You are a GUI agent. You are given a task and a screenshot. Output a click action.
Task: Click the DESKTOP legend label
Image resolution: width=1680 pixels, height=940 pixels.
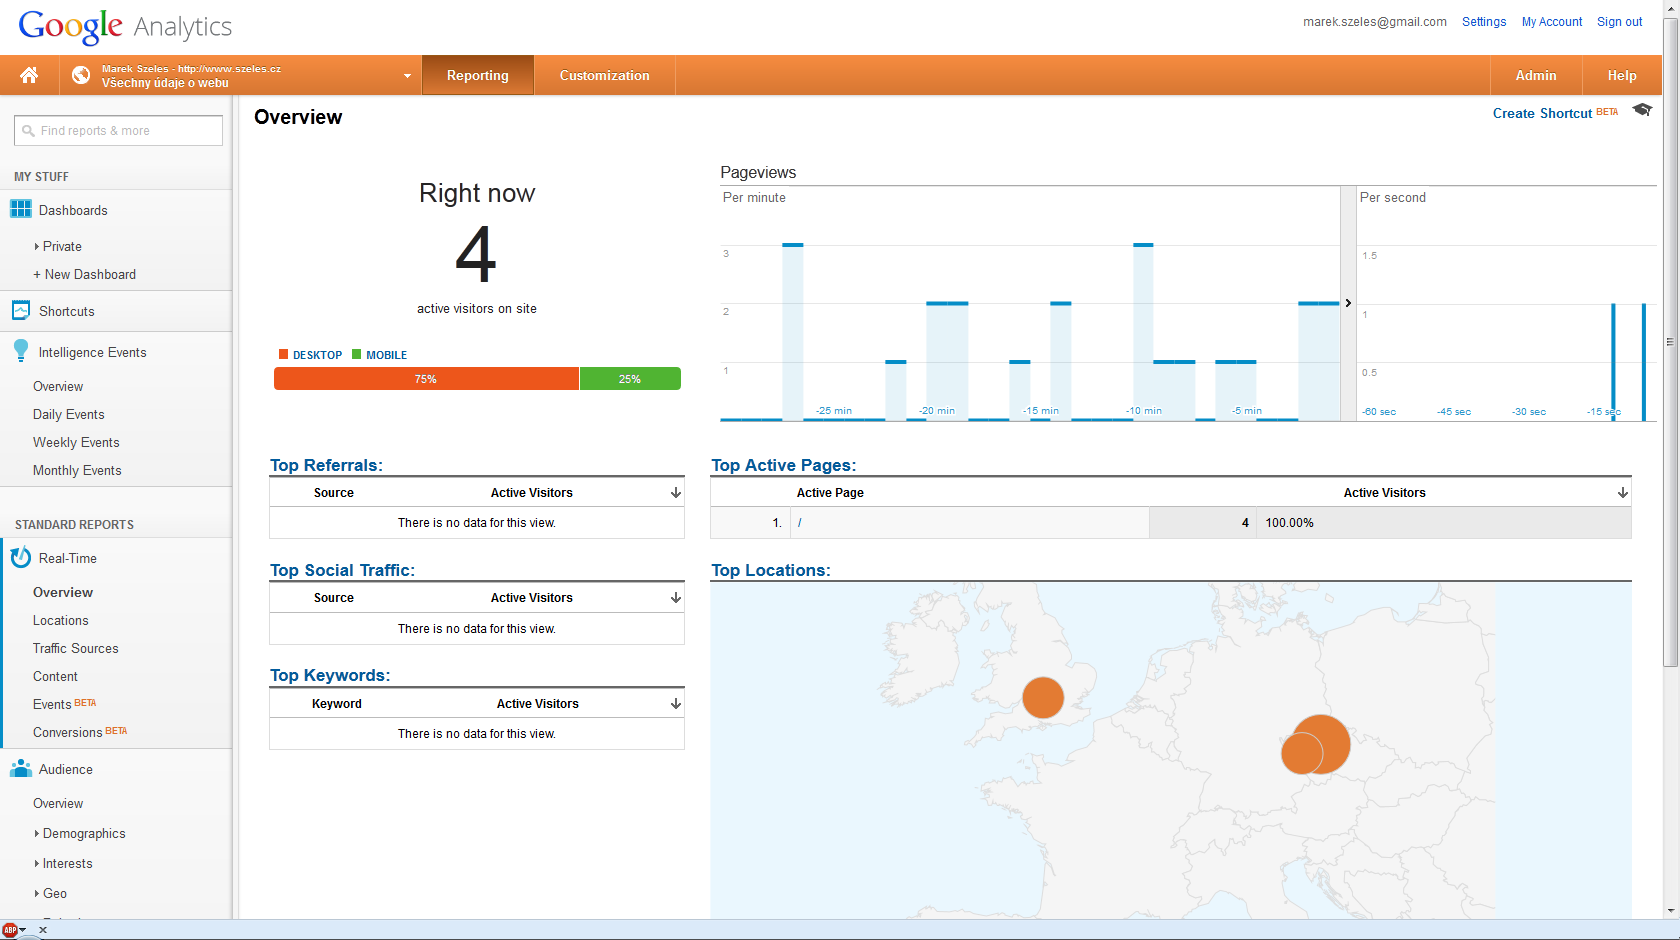pyautogui.click(x=317, y=355)
